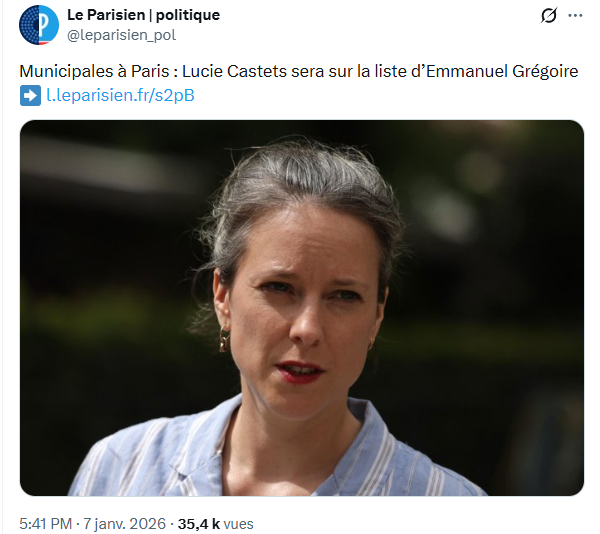
Task: Open the l.leparisien.fr/s2pB link
Action: coord(121,95)
